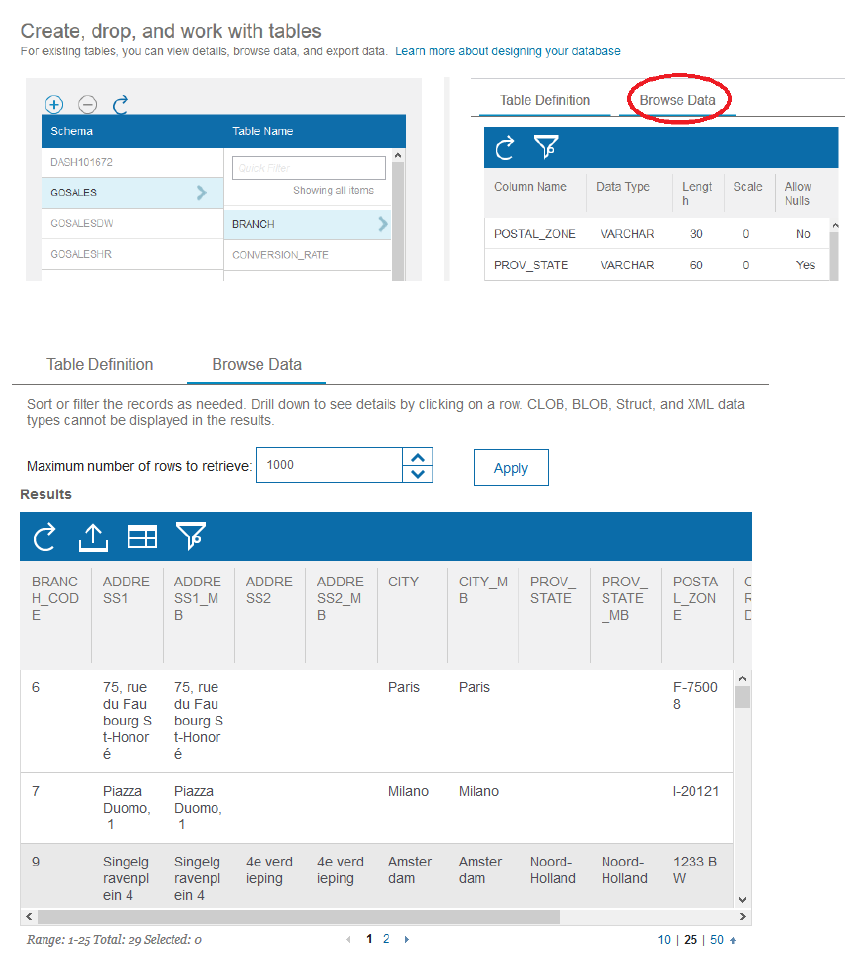Select the GOSALESDW schema
The height and width of the screenshot is (960, 867).
132,223
